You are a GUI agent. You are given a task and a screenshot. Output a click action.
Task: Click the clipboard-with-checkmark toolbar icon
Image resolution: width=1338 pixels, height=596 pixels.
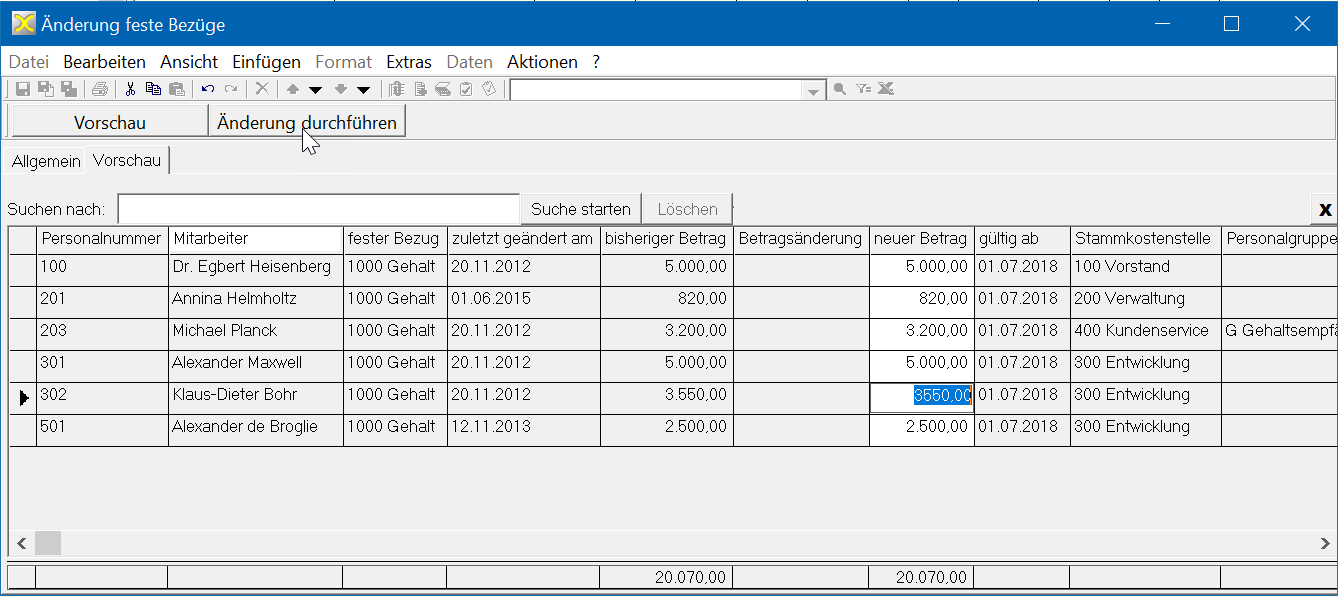click(466, 89)
